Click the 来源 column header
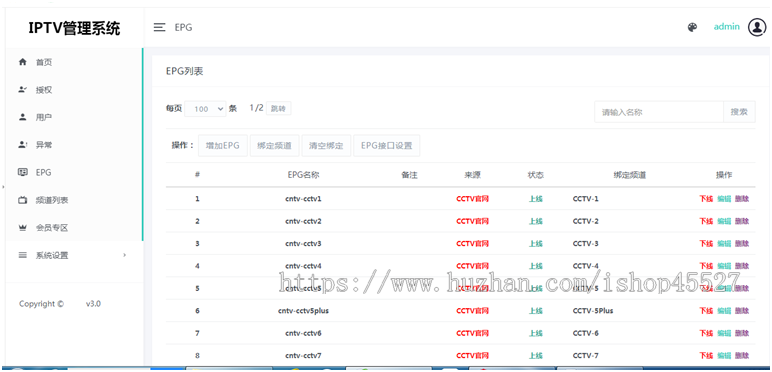The height and width of the screenshot is (372, 772). point(473,175)
